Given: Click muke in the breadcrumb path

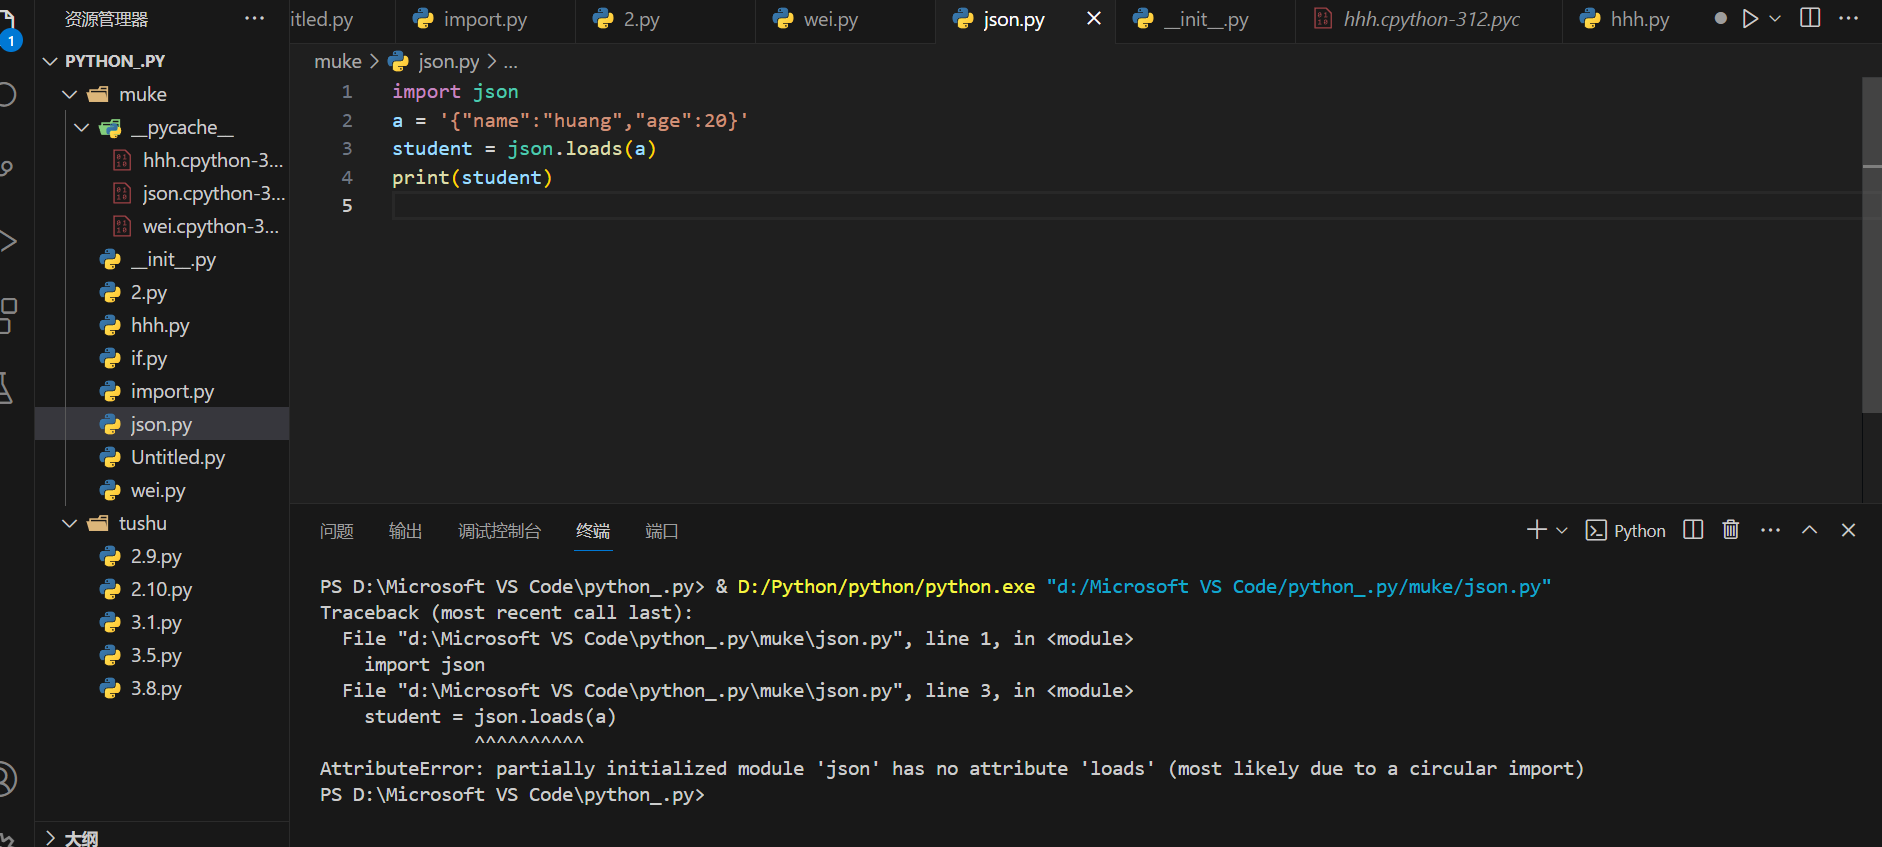Looking at the screenshot, I should 338,62.
